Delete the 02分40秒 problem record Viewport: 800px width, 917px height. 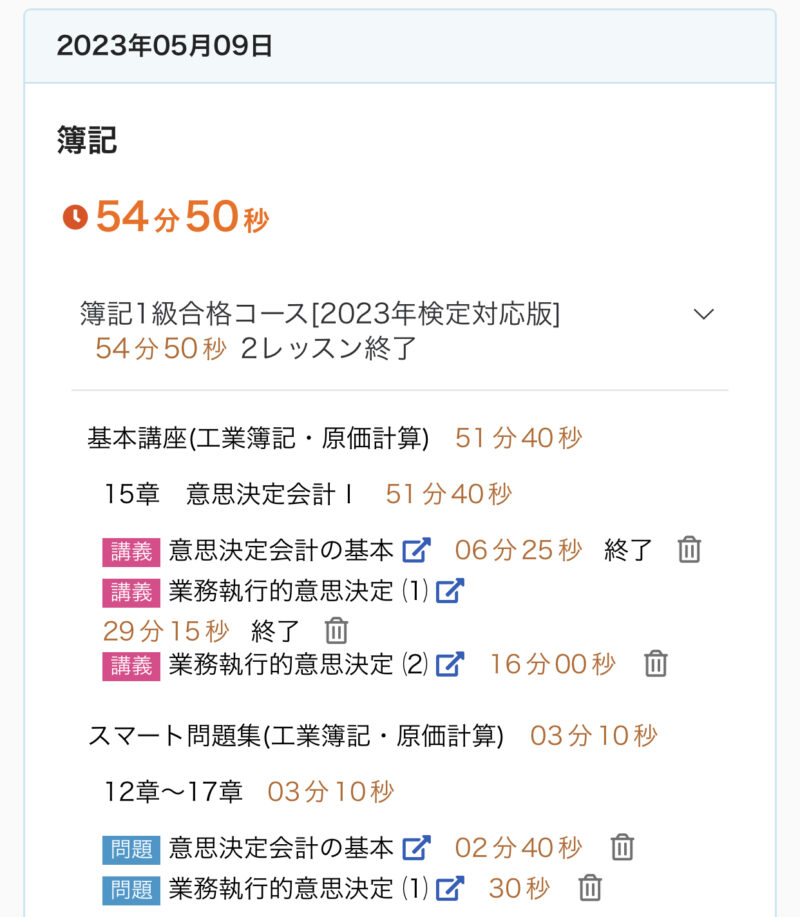click(623, 848)
